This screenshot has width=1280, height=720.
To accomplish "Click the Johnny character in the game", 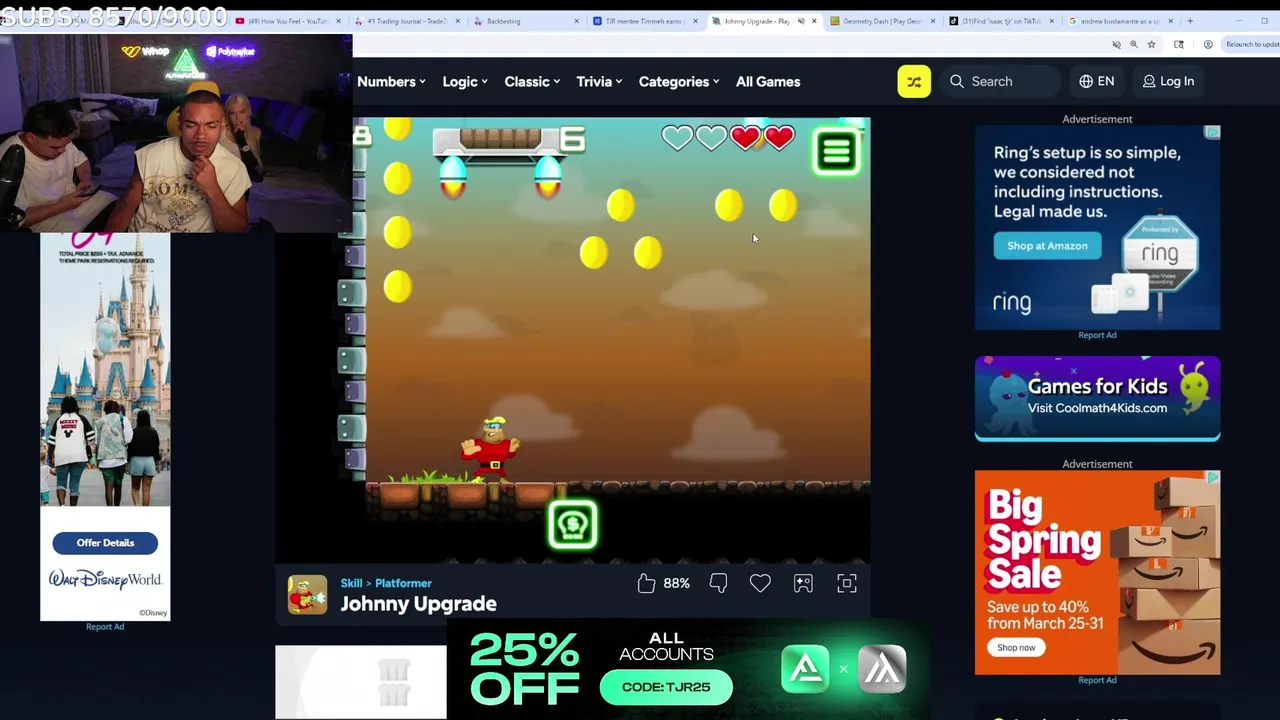I will 492,450.
